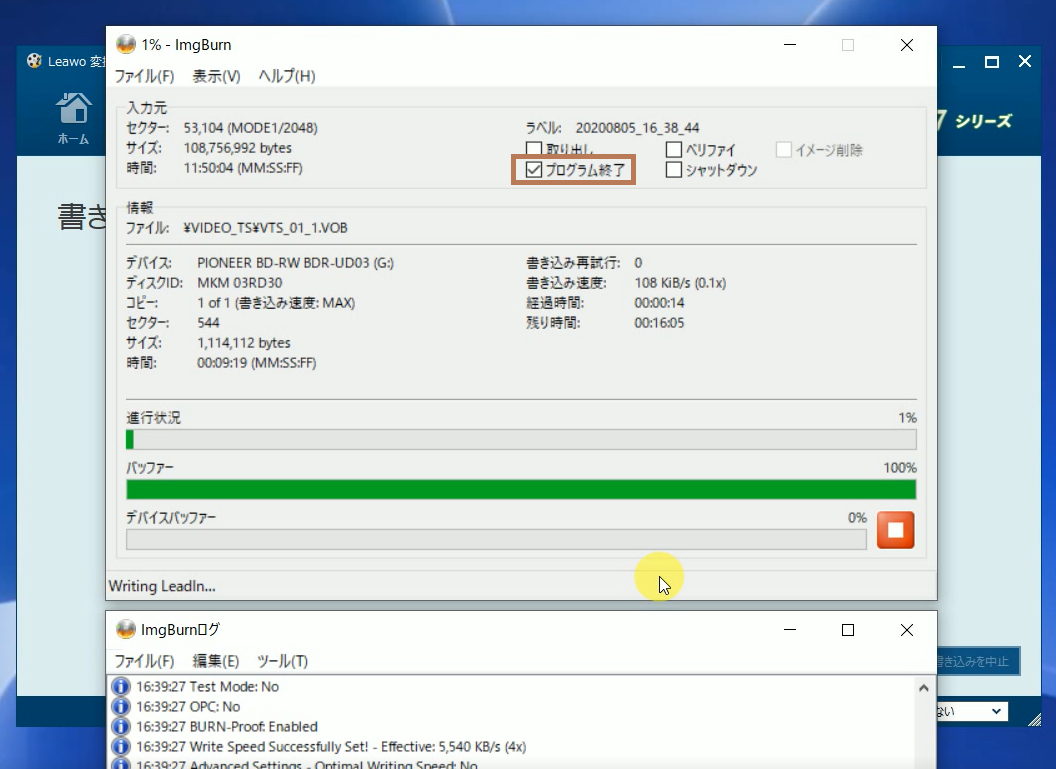Screen dimensions: 1056x769
Task: Click the ImgBurn Log window title icon
Action: click(125, 630)
